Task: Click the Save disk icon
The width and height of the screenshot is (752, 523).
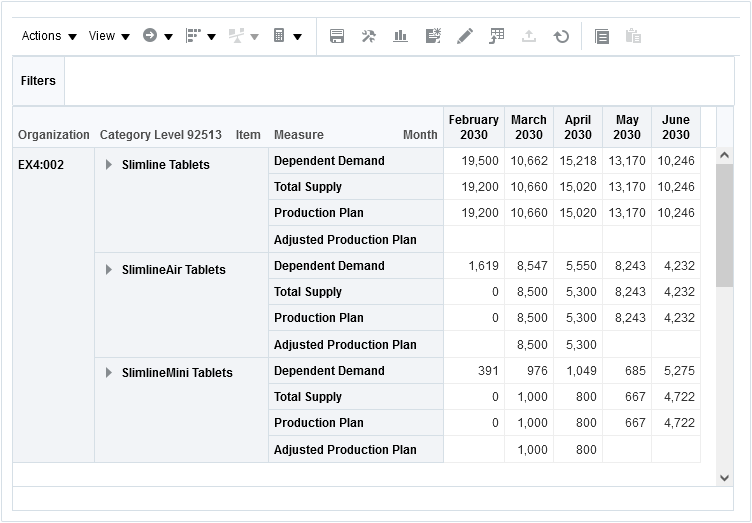Action: coord(337,36)
